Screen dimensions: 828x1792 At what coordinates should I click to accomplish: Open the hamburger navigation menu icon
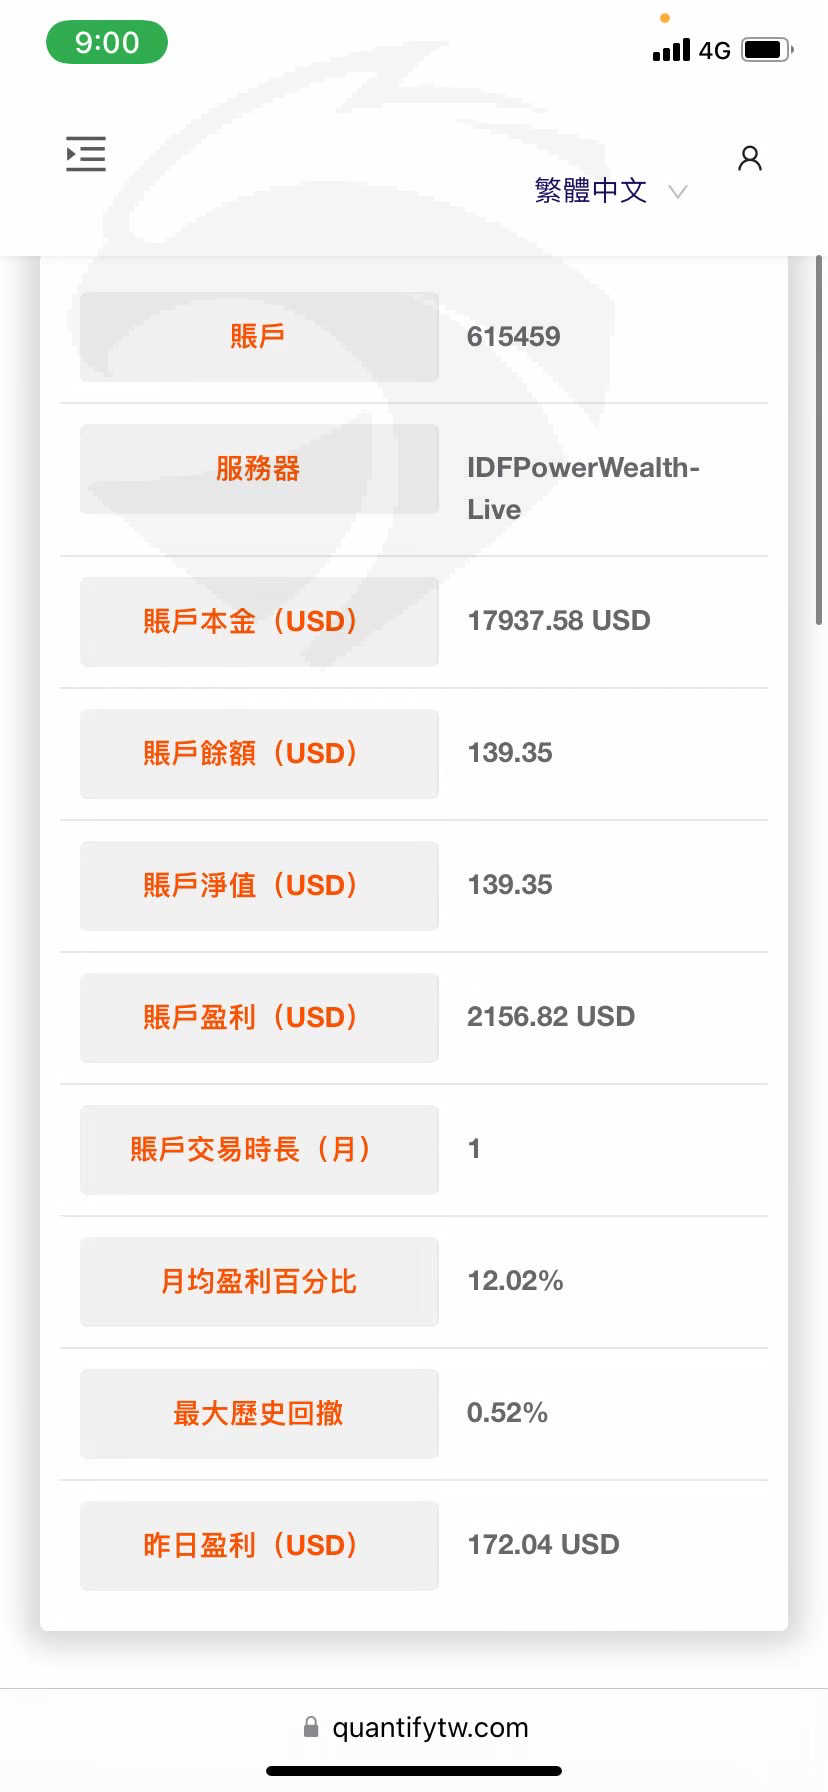click(86, 154)
